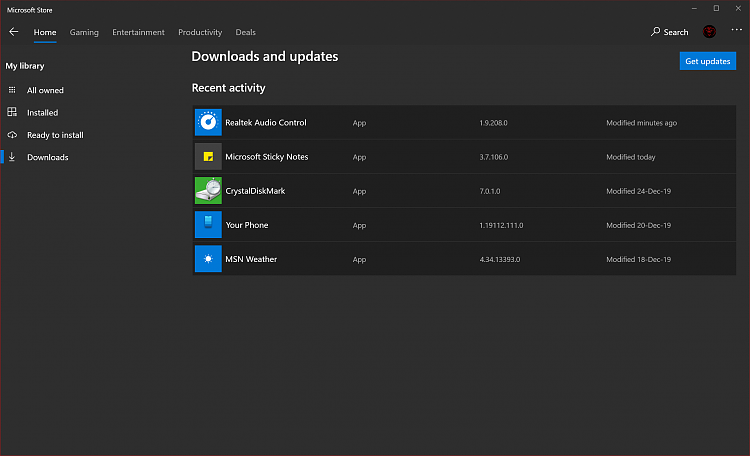Click the Downloads and updates title
750x456 pixels.
click(x=265, y=56)
